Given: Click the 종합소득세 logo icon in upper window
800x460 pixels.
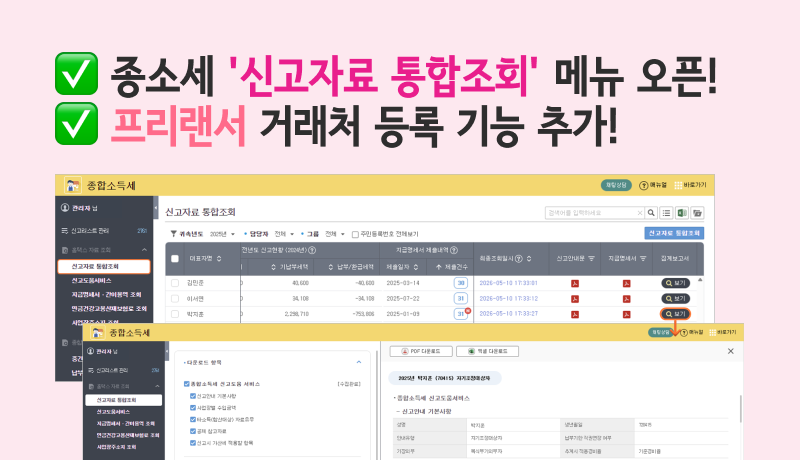Looking at the screenshot, I should coord(72,185).
